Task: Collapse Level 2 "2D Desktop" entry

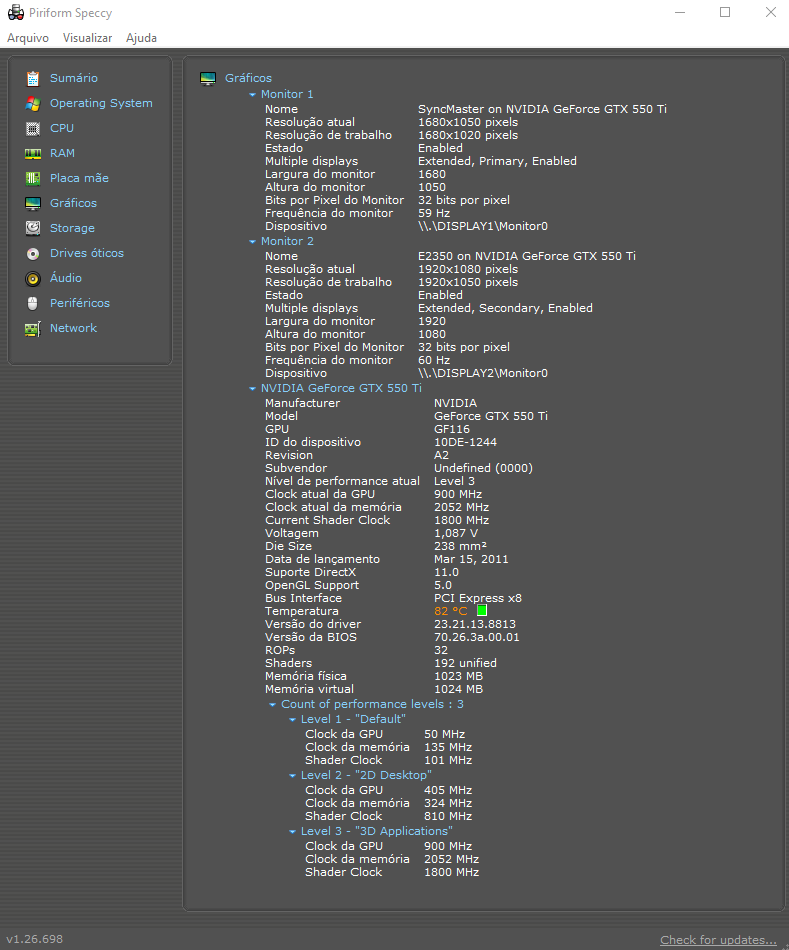Action: [x=293, y=776]
